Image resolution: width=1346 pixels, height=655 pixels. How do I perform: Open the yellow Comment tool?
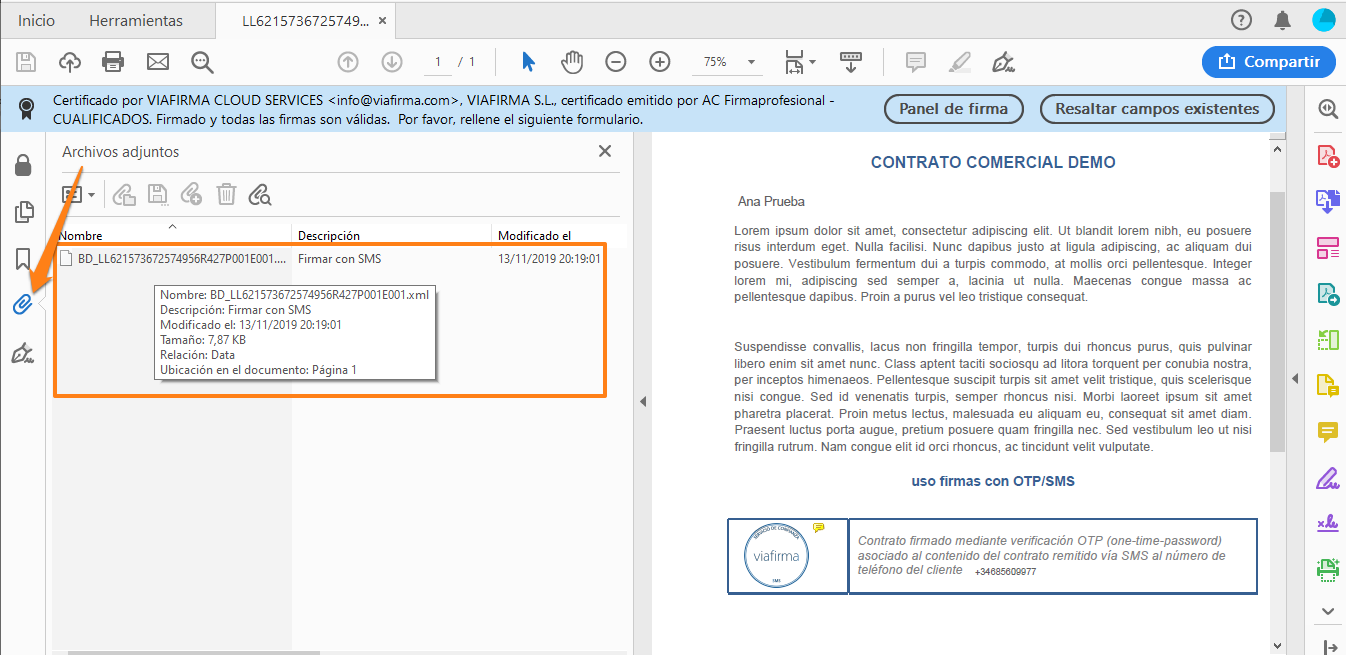pos(1328,432)
